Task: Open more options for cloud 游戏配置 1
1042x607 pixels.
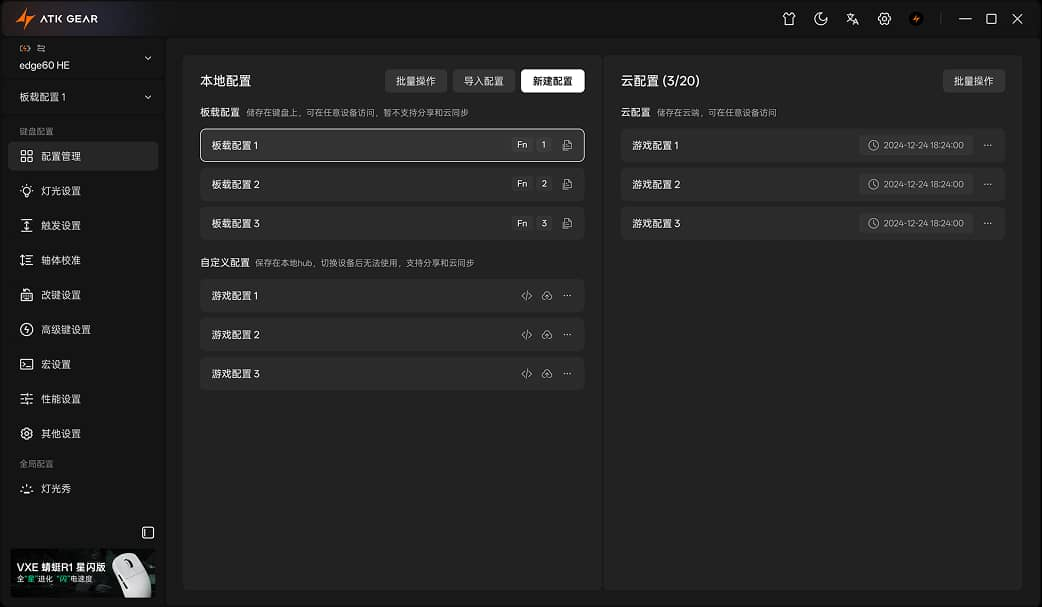Action: (x=988, y=145)
